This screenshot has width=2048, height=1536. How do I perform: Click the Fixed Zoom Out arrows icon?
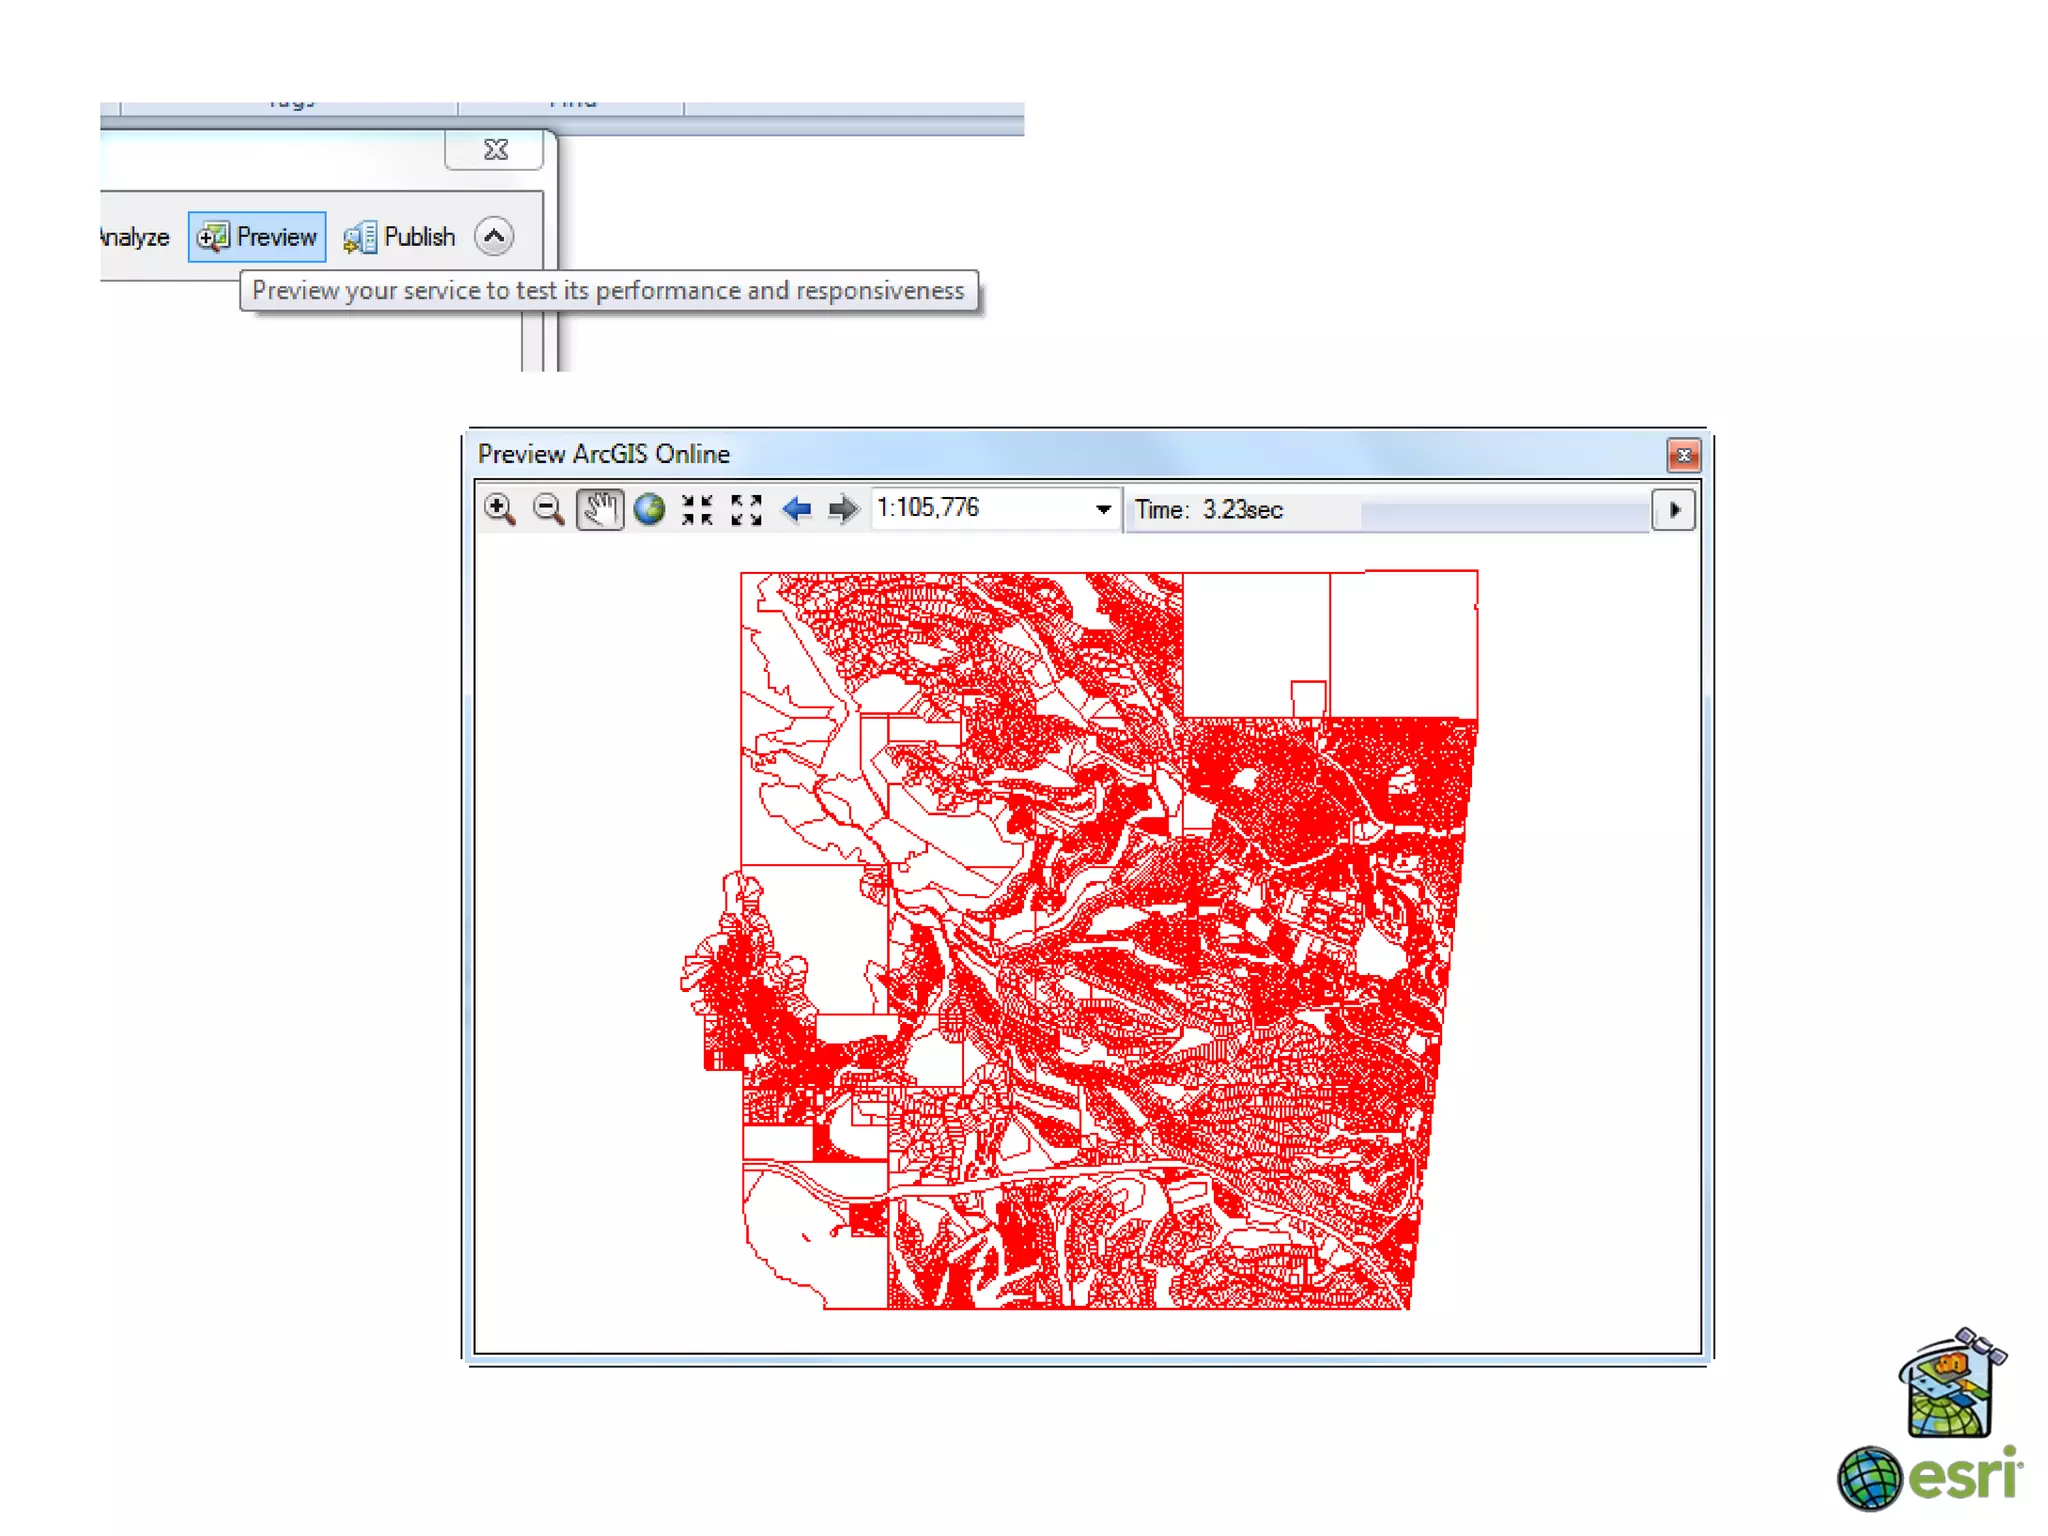click(746, 509)
